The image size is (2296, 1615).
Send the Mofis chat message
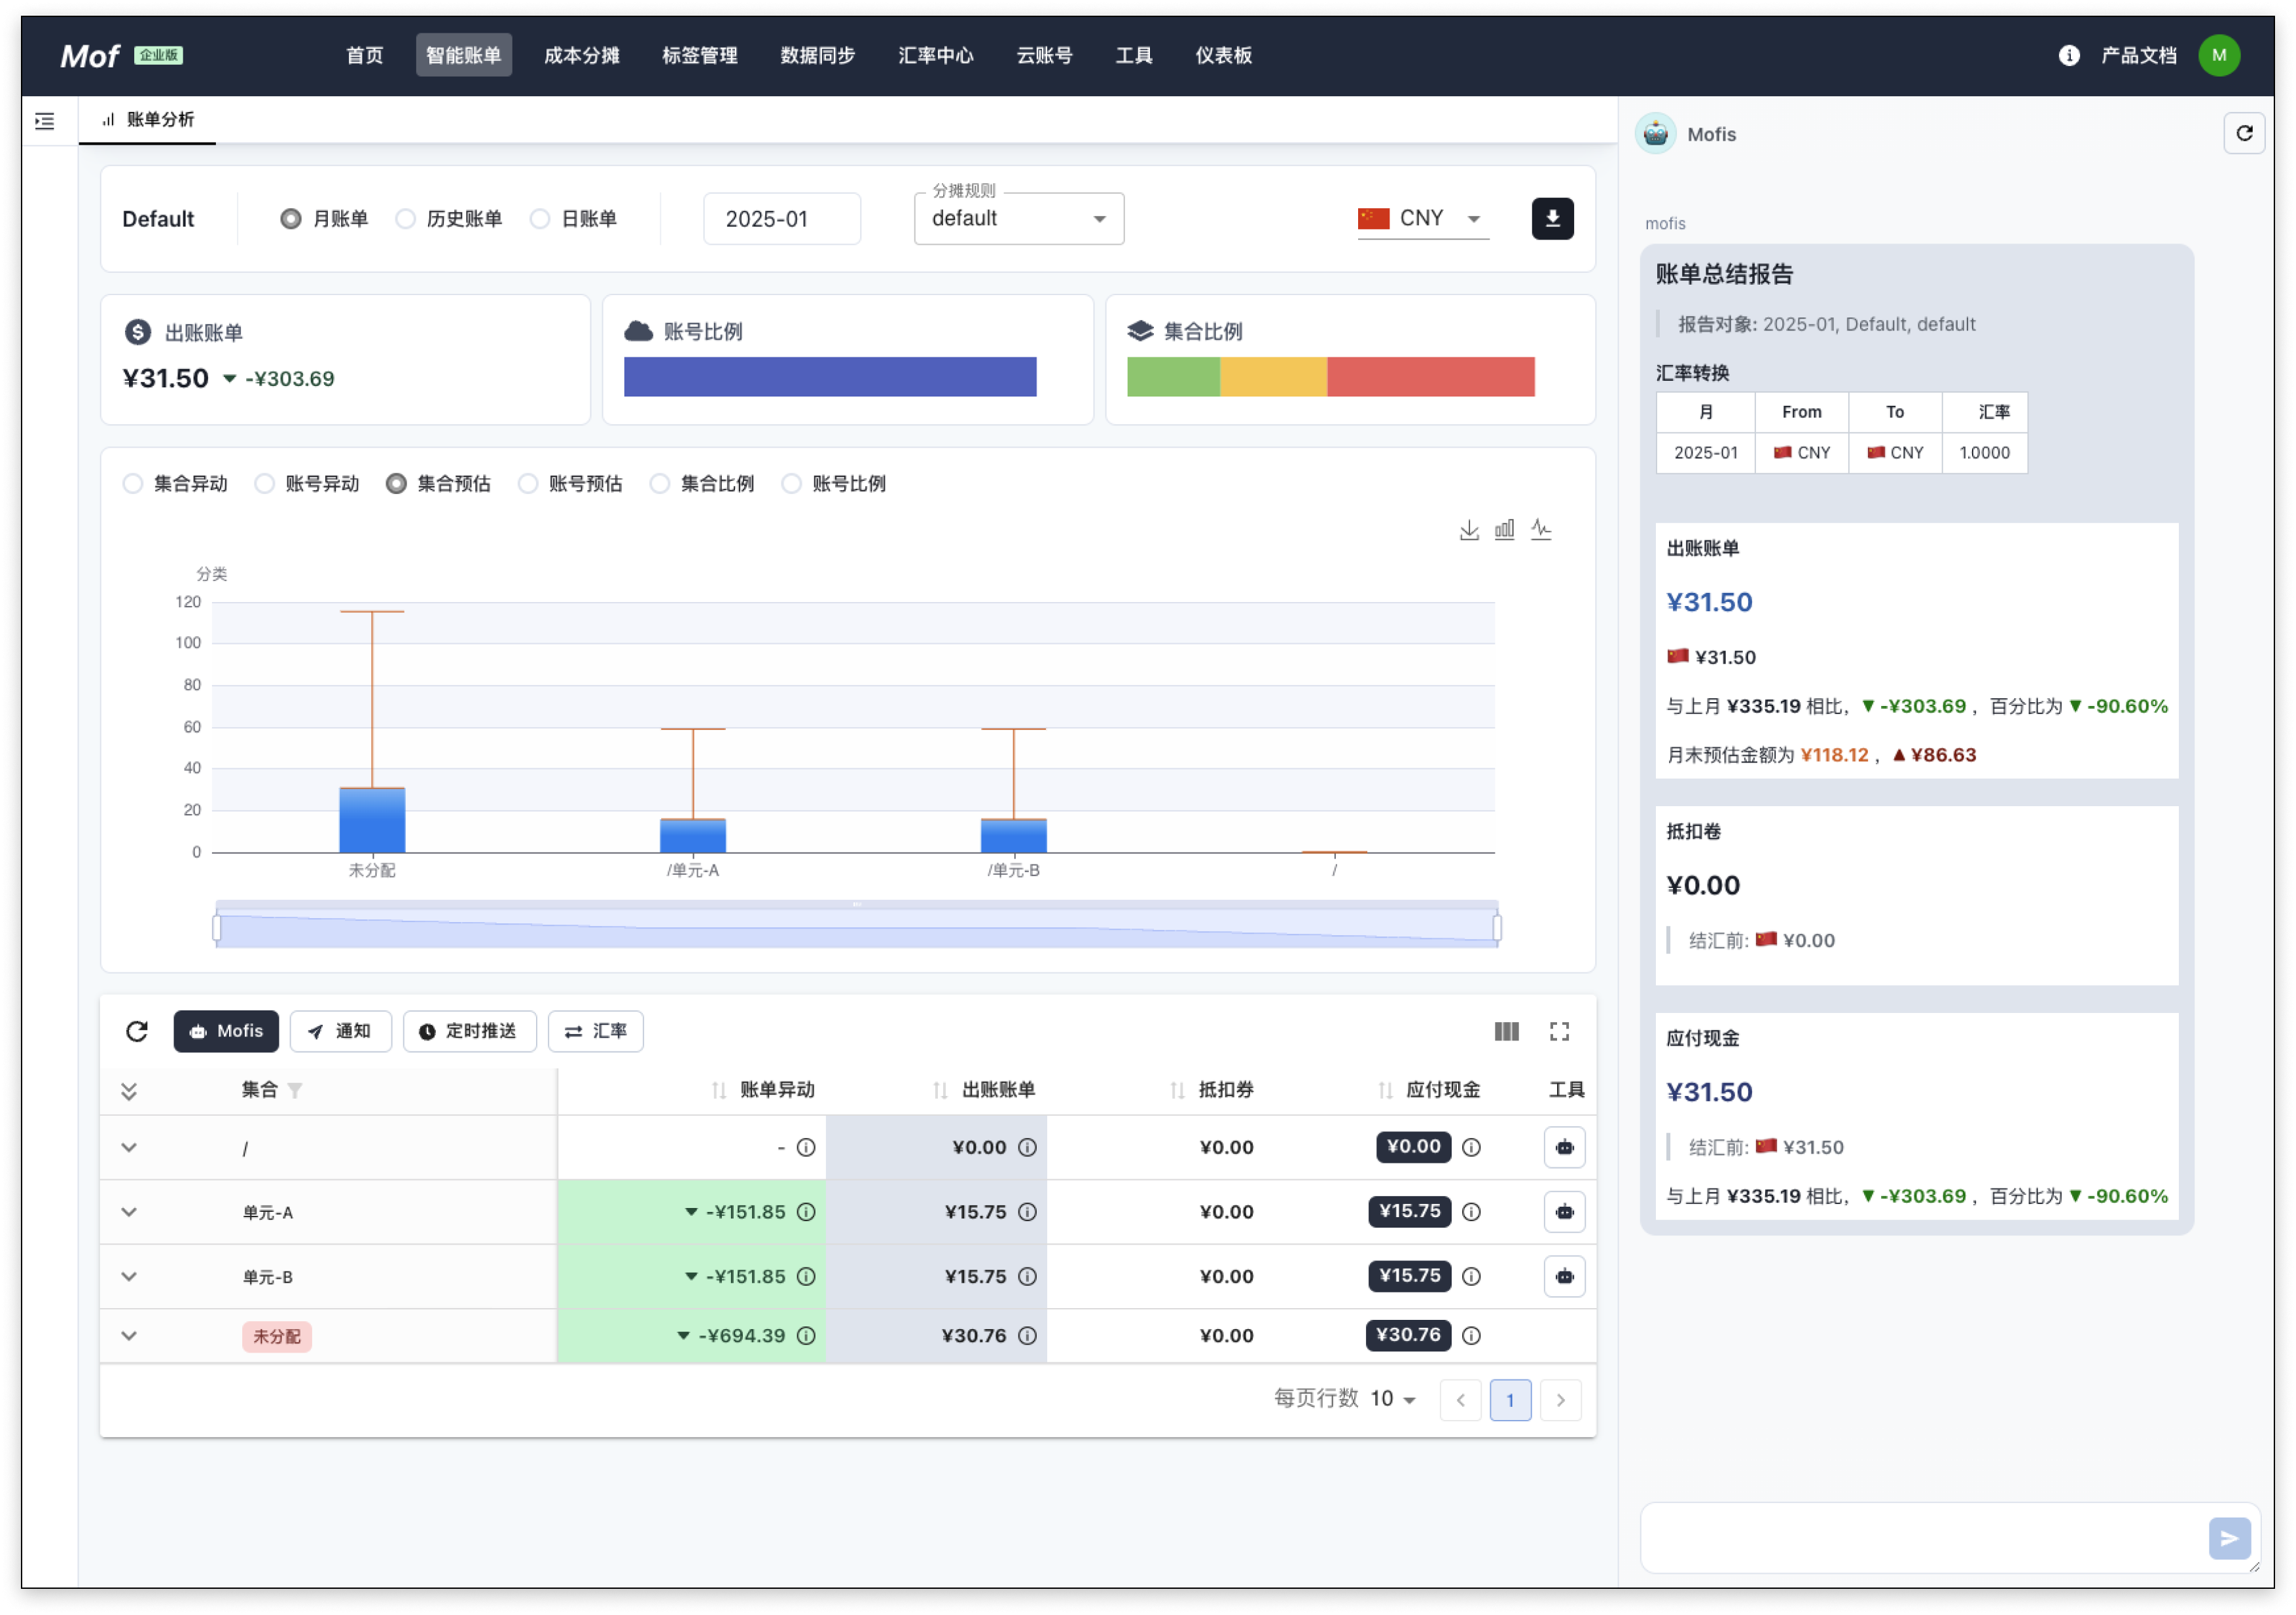(2229, 1538)
